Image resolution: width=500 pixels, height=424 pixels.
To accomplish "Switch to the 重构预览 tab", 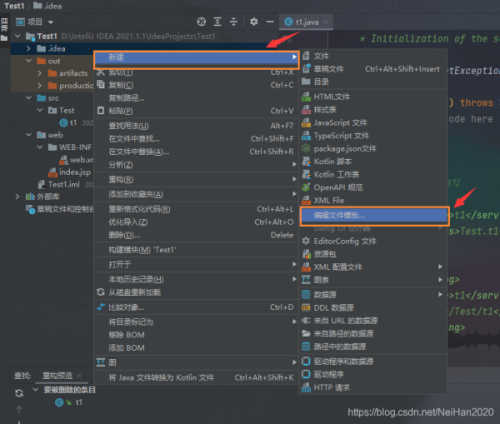I will coord(57,376).
